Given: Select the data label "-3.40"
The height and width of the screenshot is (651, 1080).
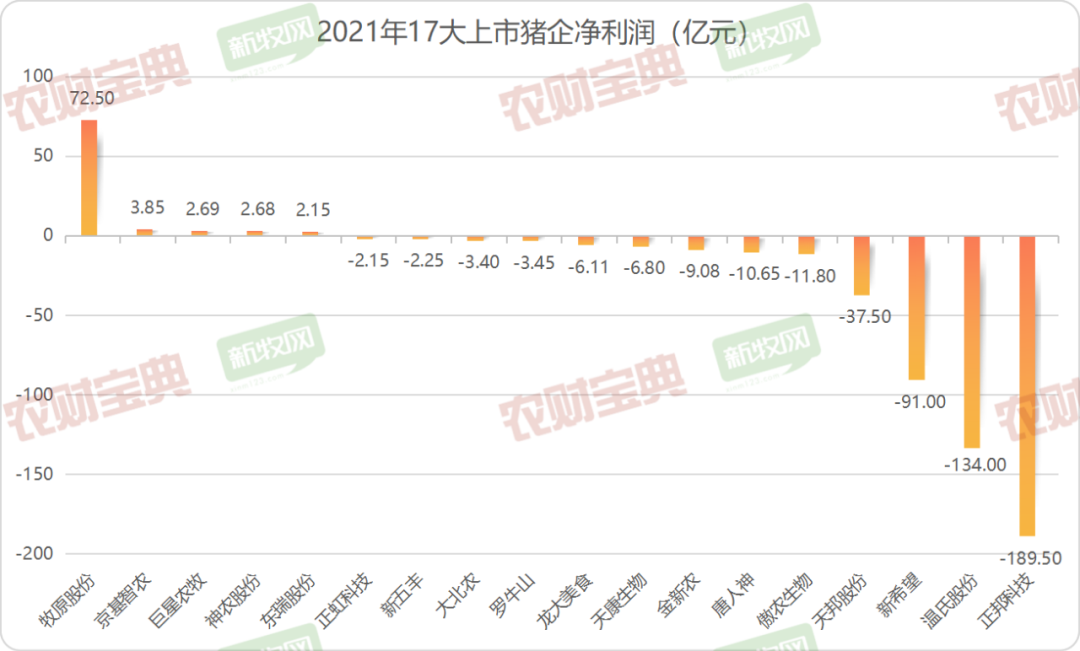Looking at the screenshot, I should click(479, 262).
